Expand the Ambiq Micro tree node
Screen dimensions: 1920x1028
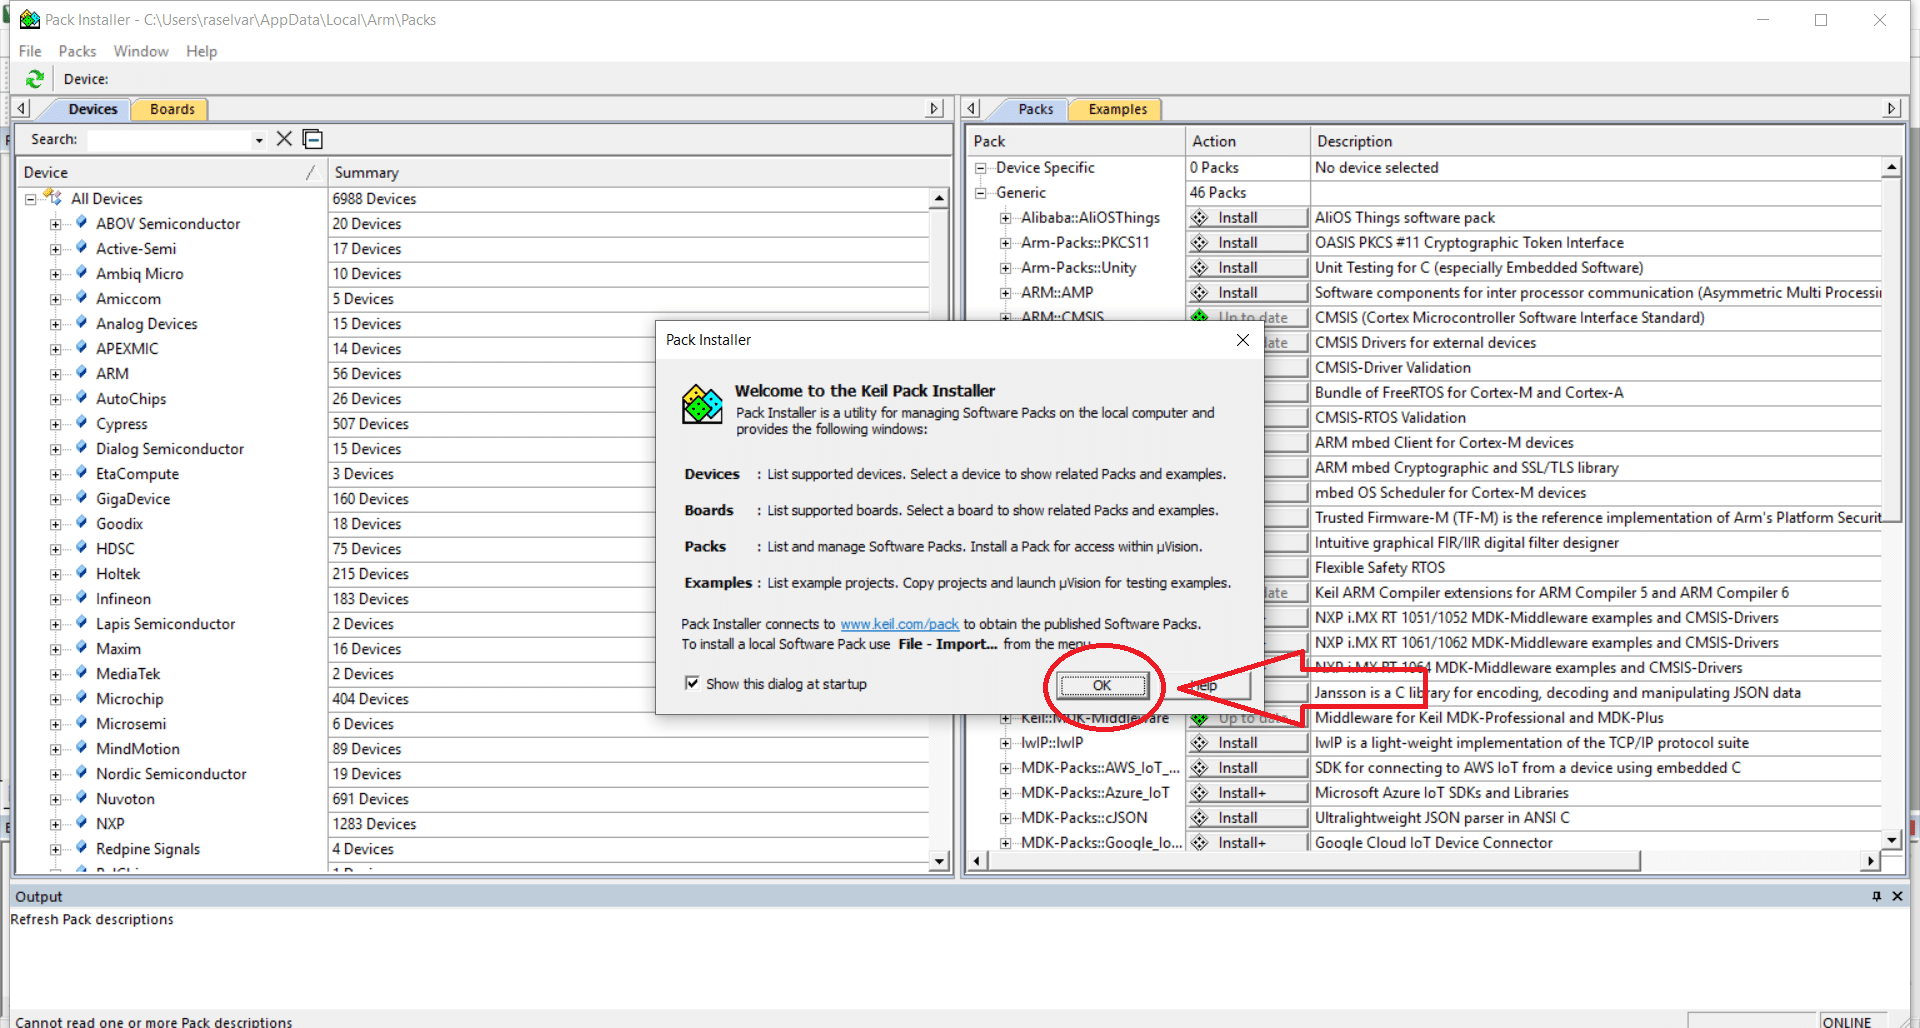[x=56, y=274]
